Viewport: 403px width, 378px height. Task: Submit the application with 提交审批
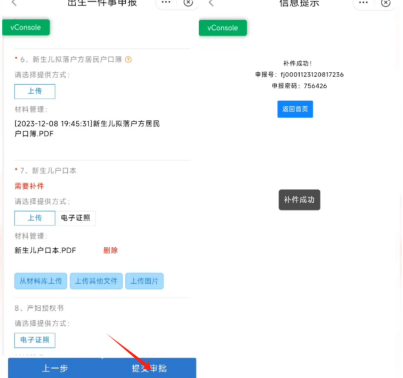[149, 368]
